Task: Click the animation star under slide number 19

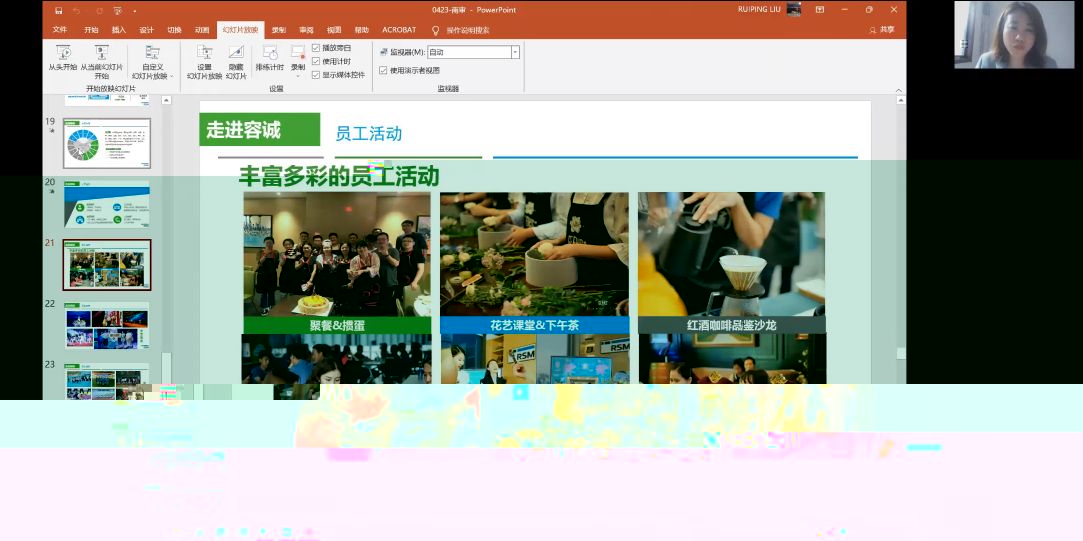Action: [51, 130]
